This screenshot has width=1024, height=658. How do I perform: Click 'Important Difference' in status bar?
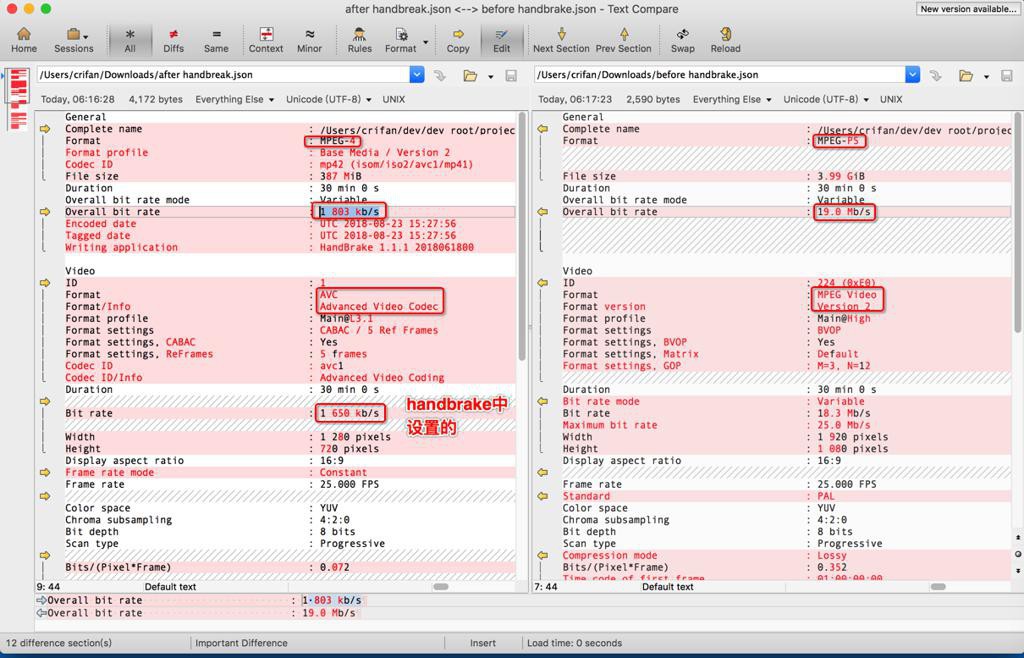coord(241,643)
